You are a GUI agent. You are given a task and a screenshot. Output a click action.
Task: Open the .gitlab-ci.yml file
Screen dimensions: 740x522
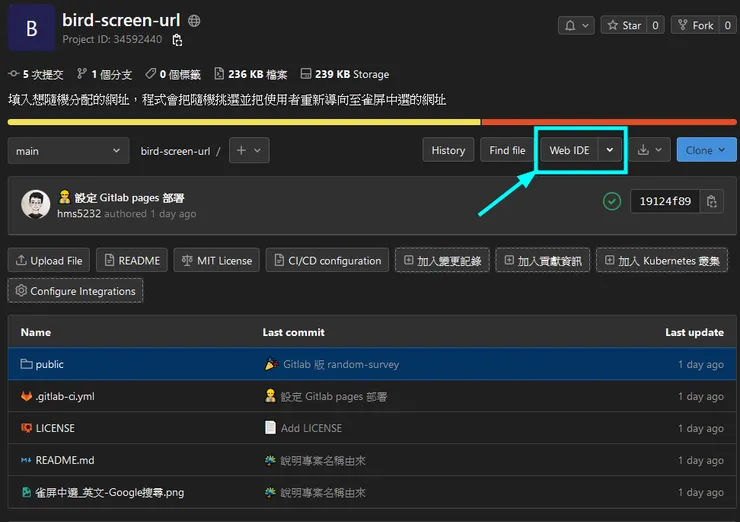click(x=65, y=396)
